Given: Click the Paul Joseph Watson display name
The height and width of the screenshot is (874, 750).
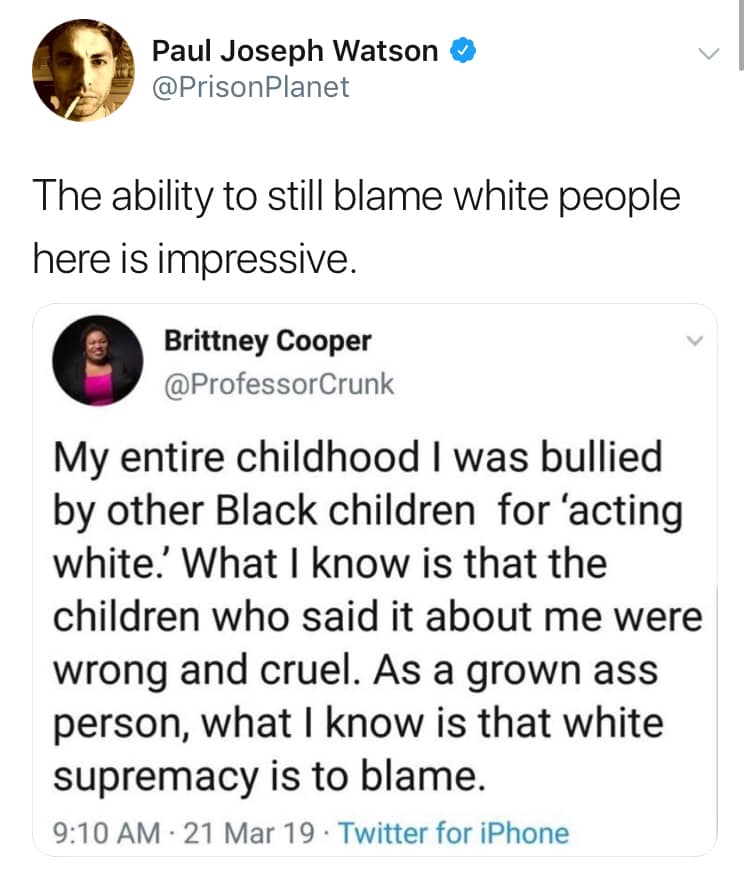Looking at the screenshot, I should [294, 50].
